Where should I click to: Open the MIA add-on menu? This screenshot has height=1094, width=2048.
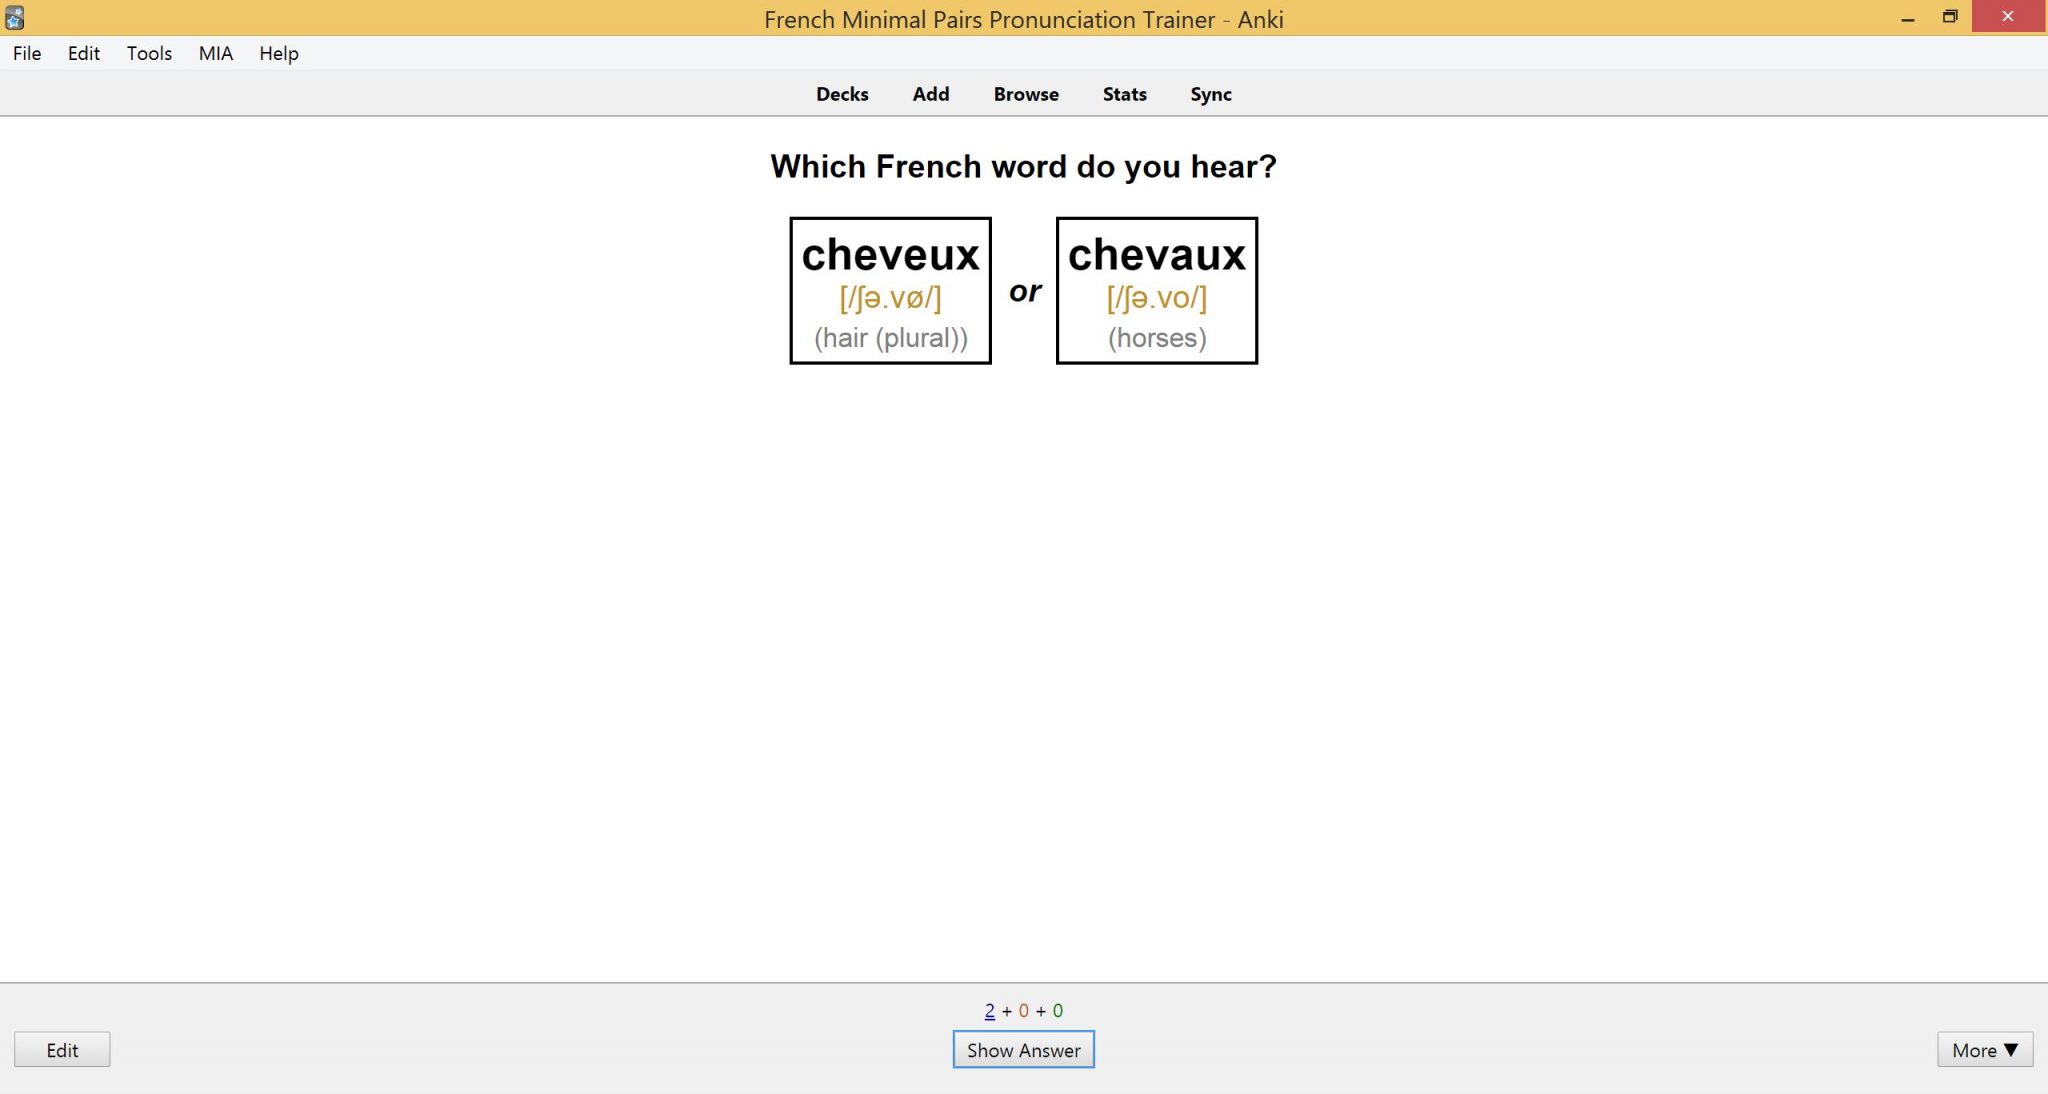(214, 53)
